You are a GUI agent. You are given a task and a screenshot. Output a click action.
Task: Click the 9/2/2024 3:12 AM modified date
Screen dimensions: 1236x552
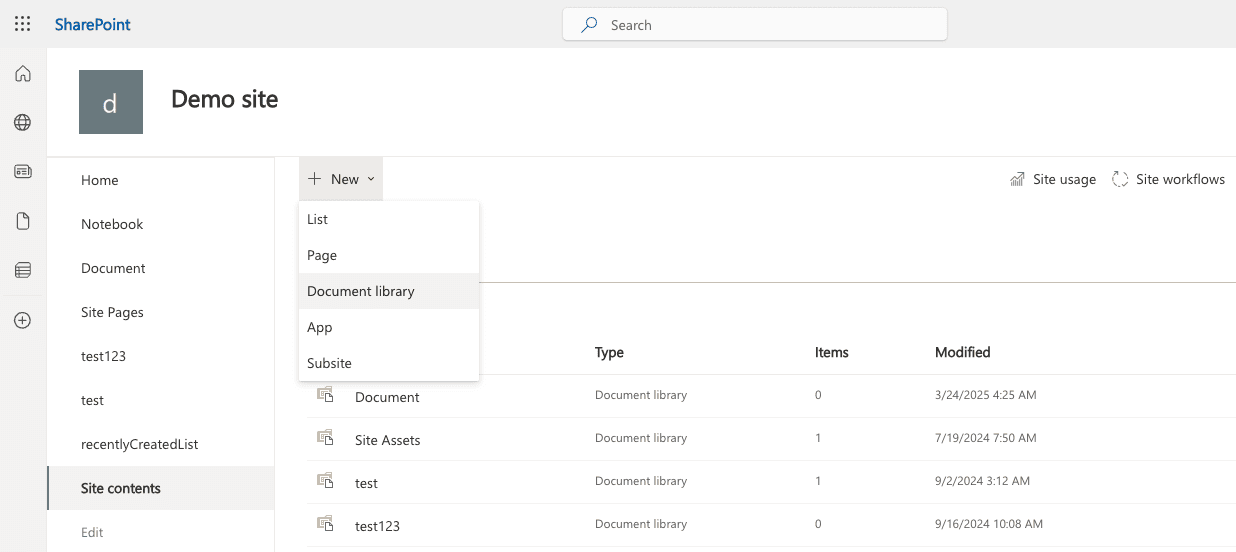coord(982,481)
